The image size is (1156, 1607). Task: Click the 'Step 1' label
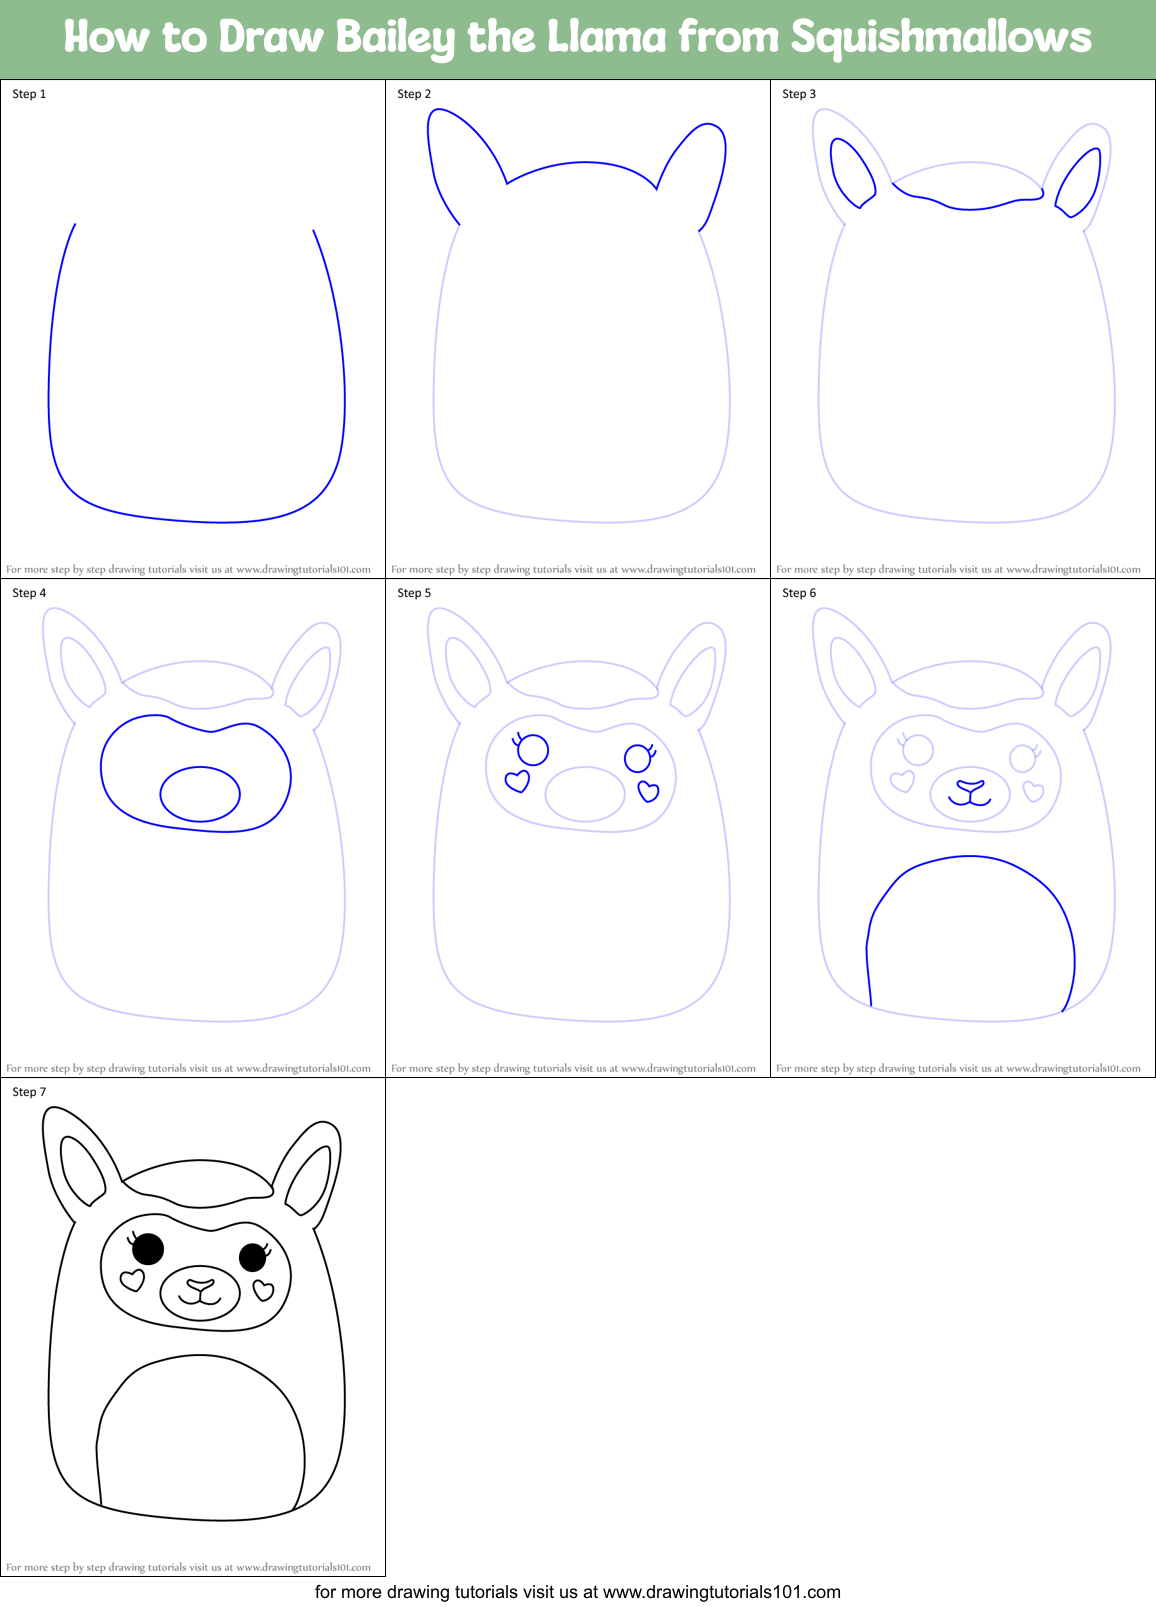pos(29,94)
